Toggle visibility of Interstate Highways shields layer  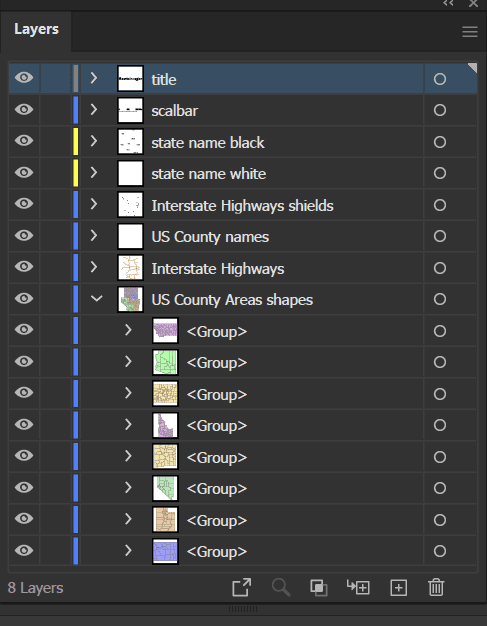[x=24, y=203]
